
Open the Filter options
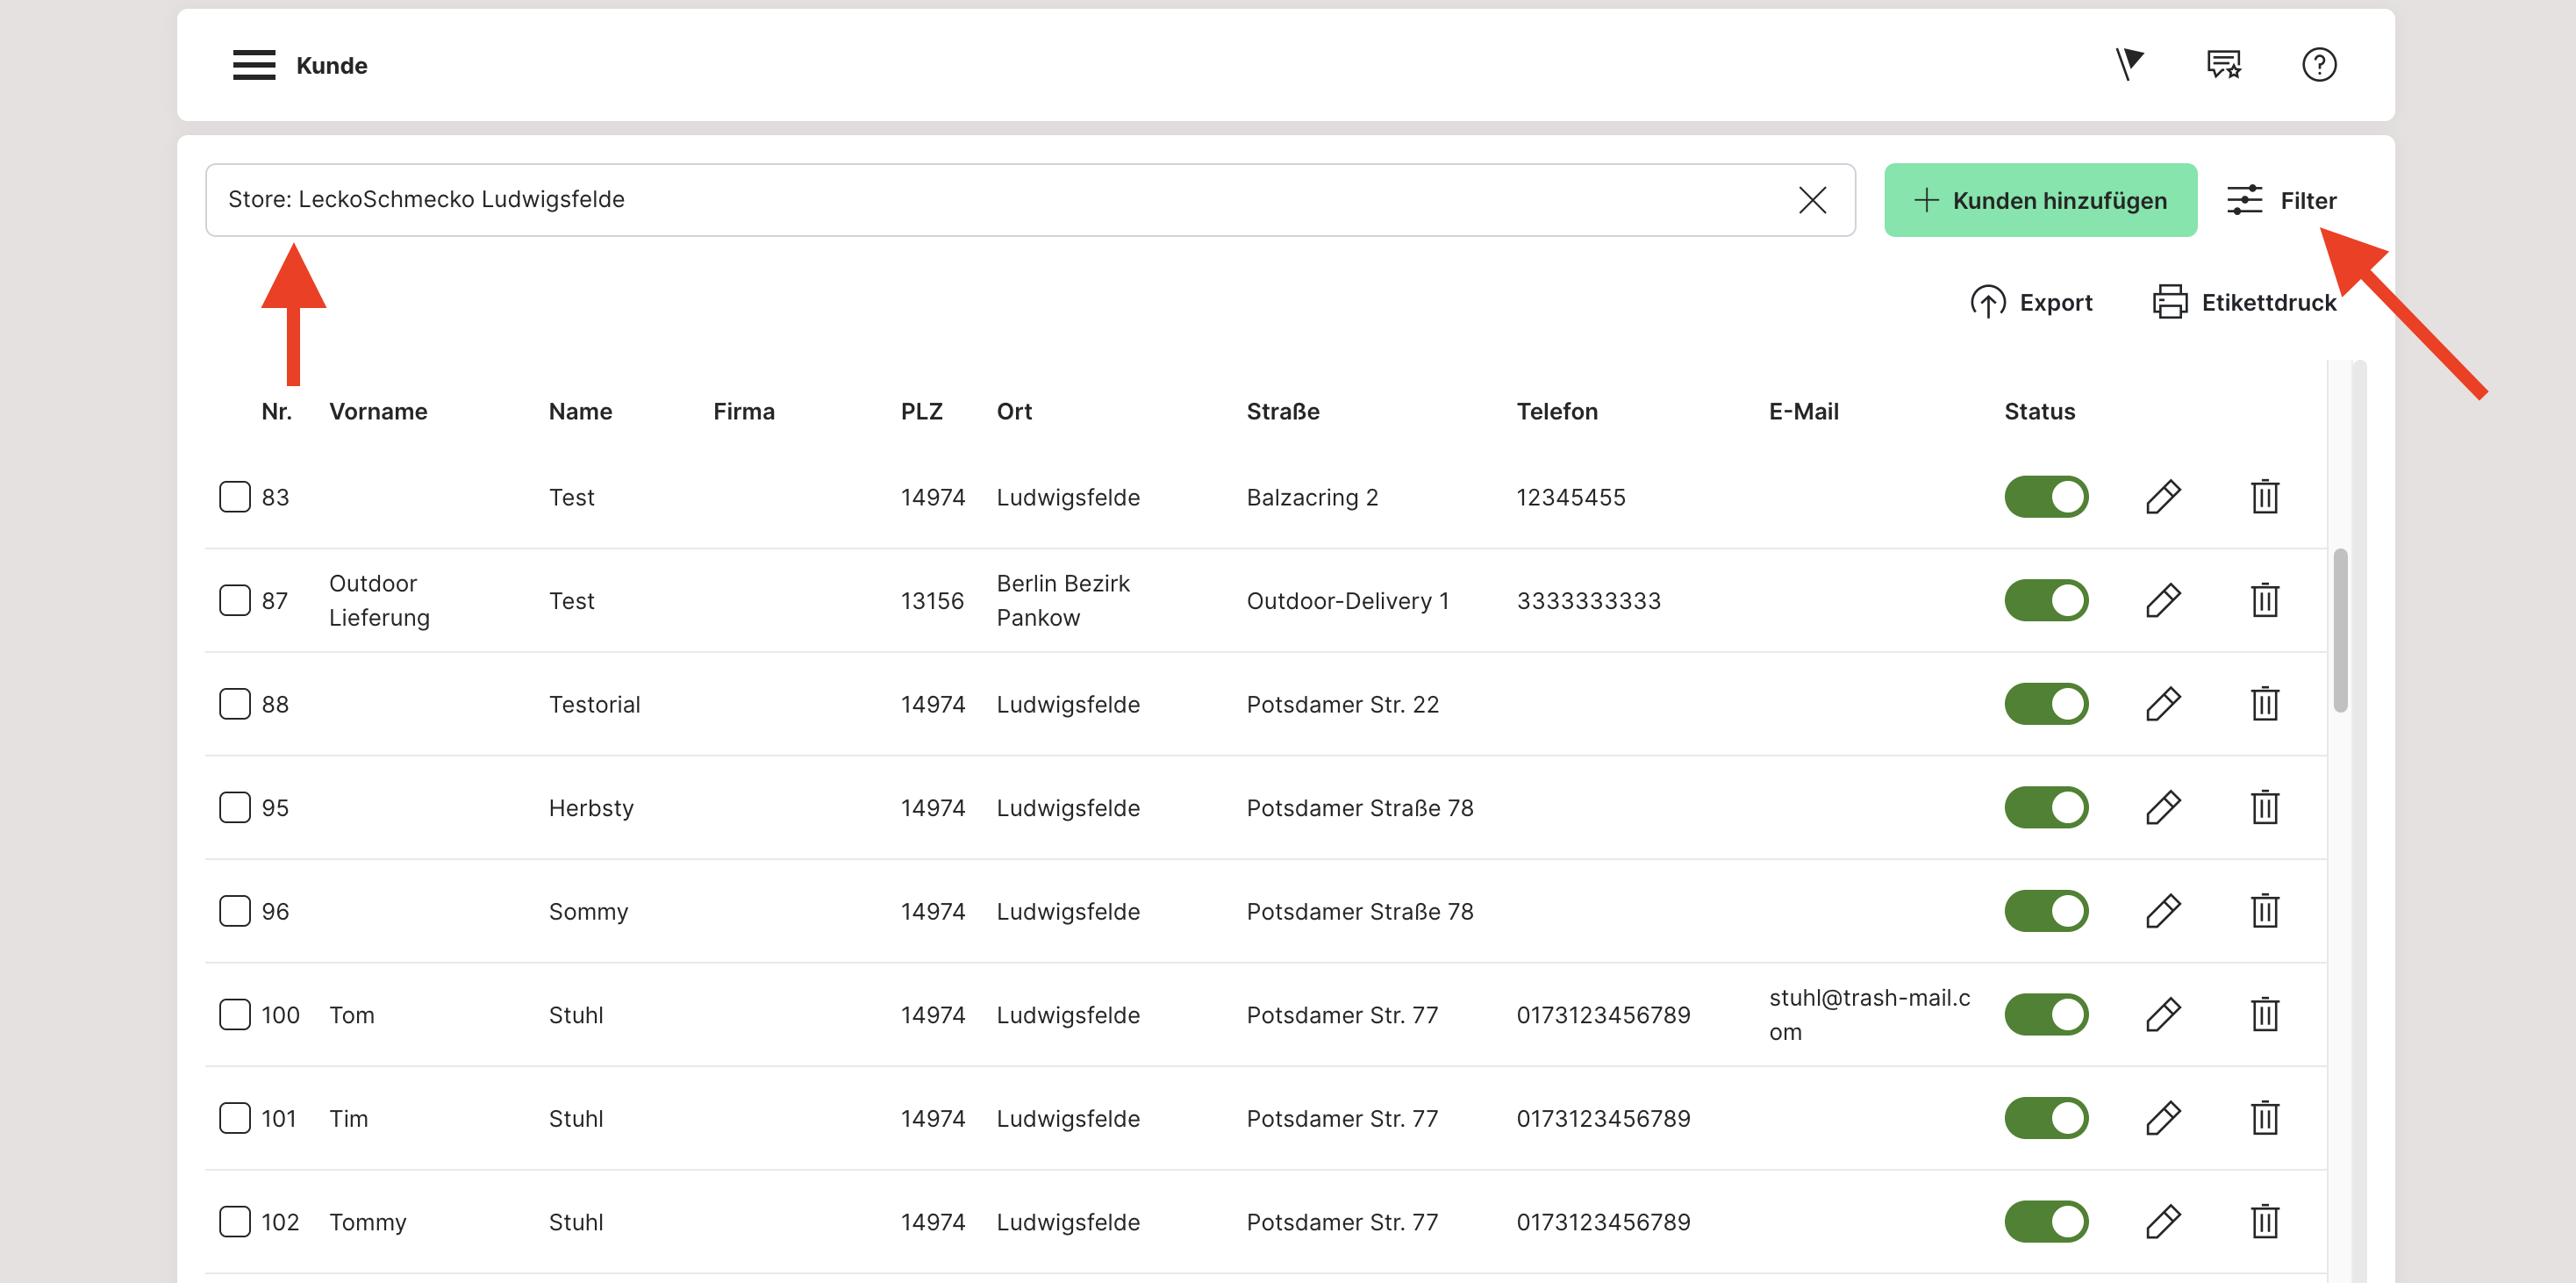[2282, 200]
